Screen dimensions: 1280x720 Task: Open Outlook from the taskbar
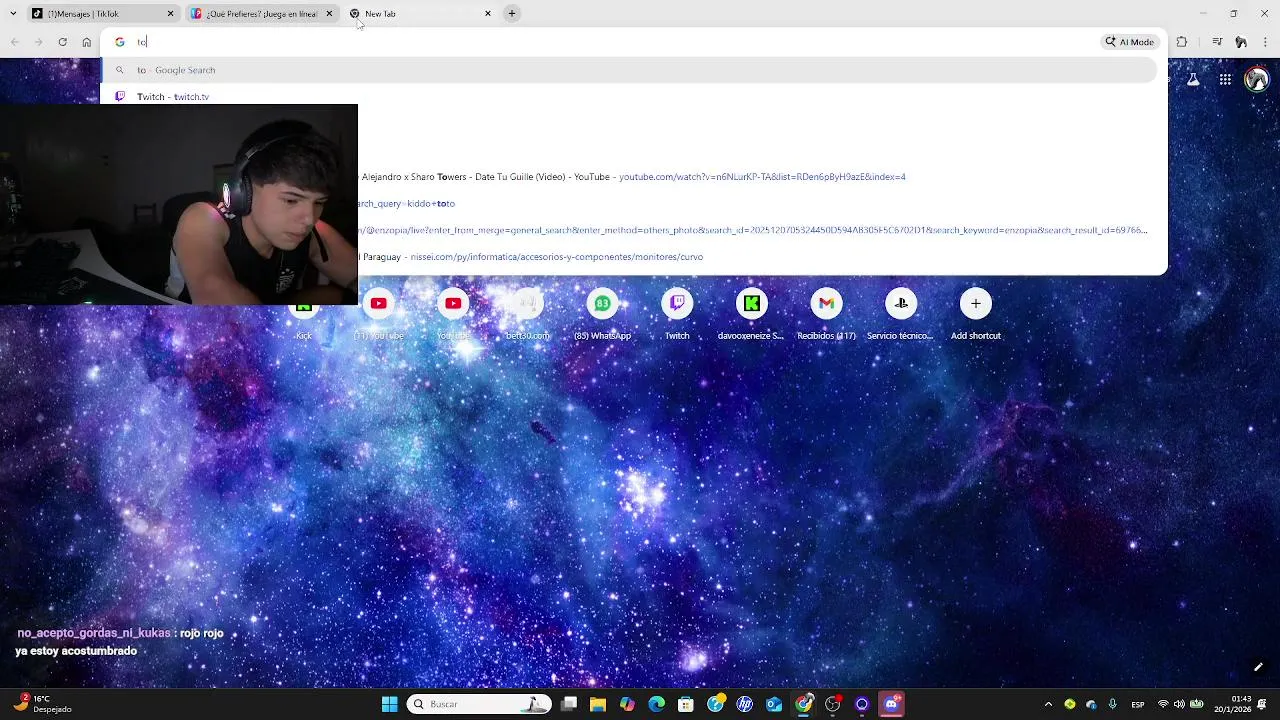coord(774,704)
